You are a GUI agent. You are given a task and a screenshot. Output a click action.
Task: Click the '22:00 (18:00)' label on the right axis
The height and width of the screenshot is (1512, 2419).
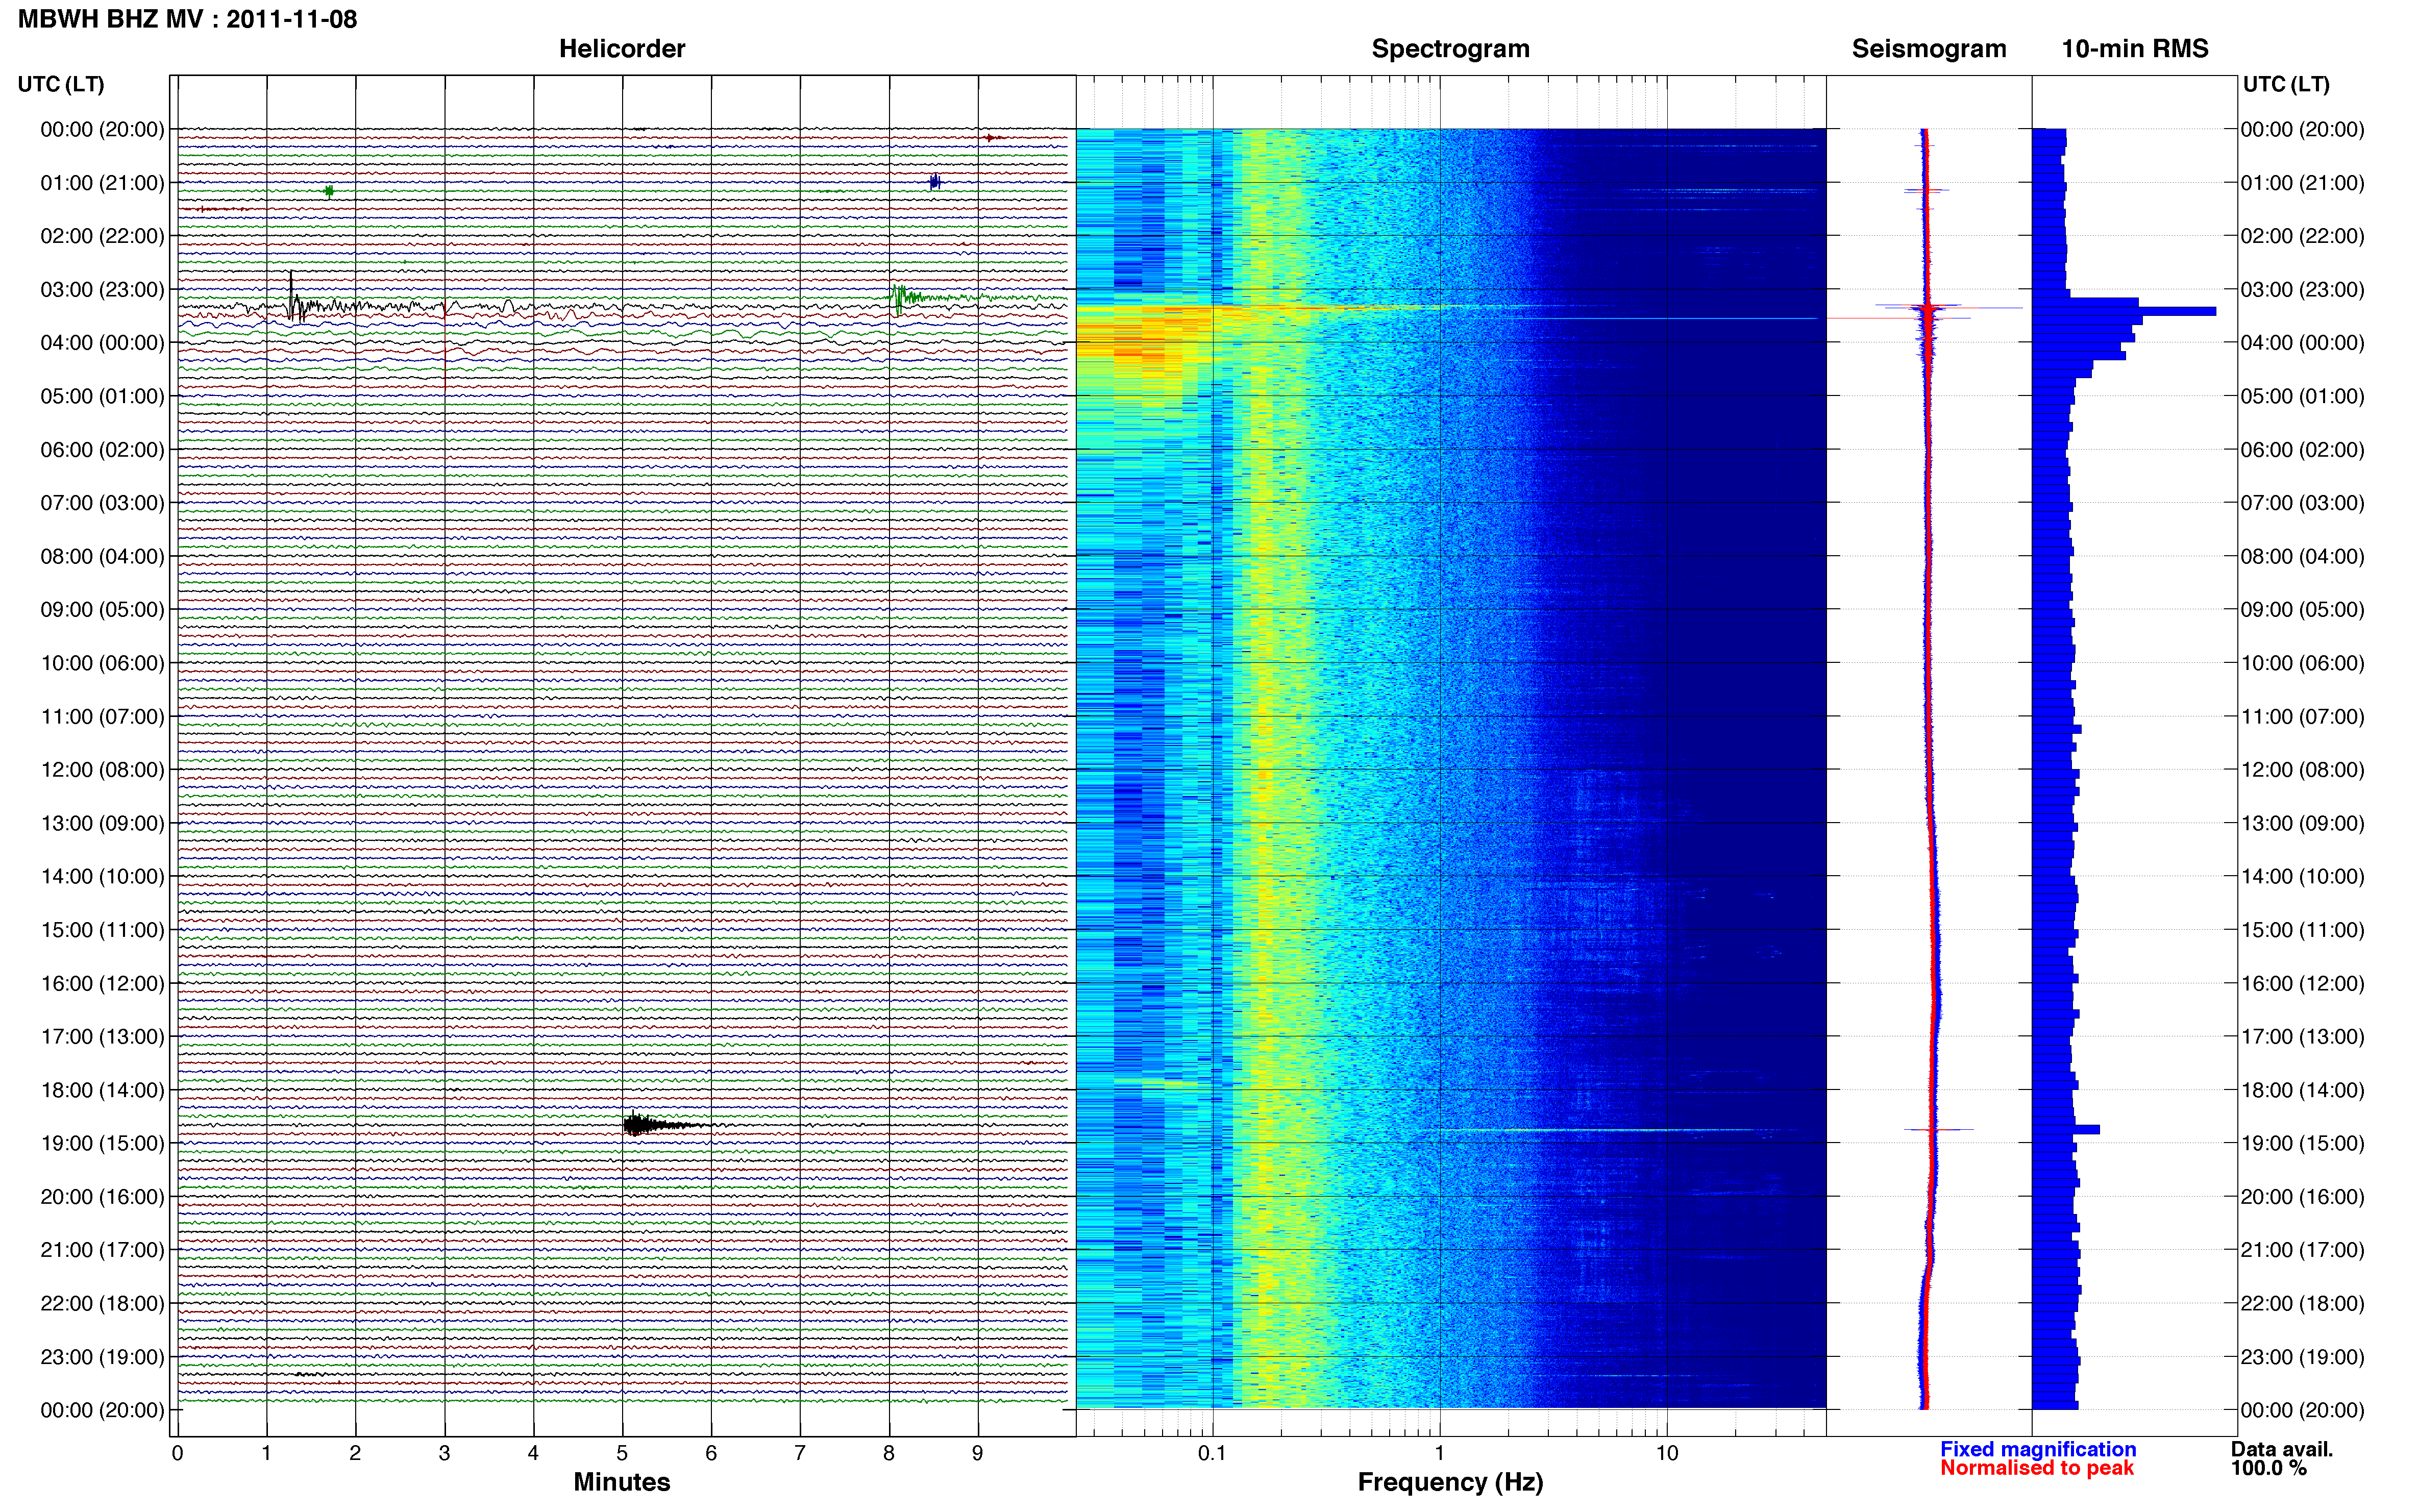2302,1303
